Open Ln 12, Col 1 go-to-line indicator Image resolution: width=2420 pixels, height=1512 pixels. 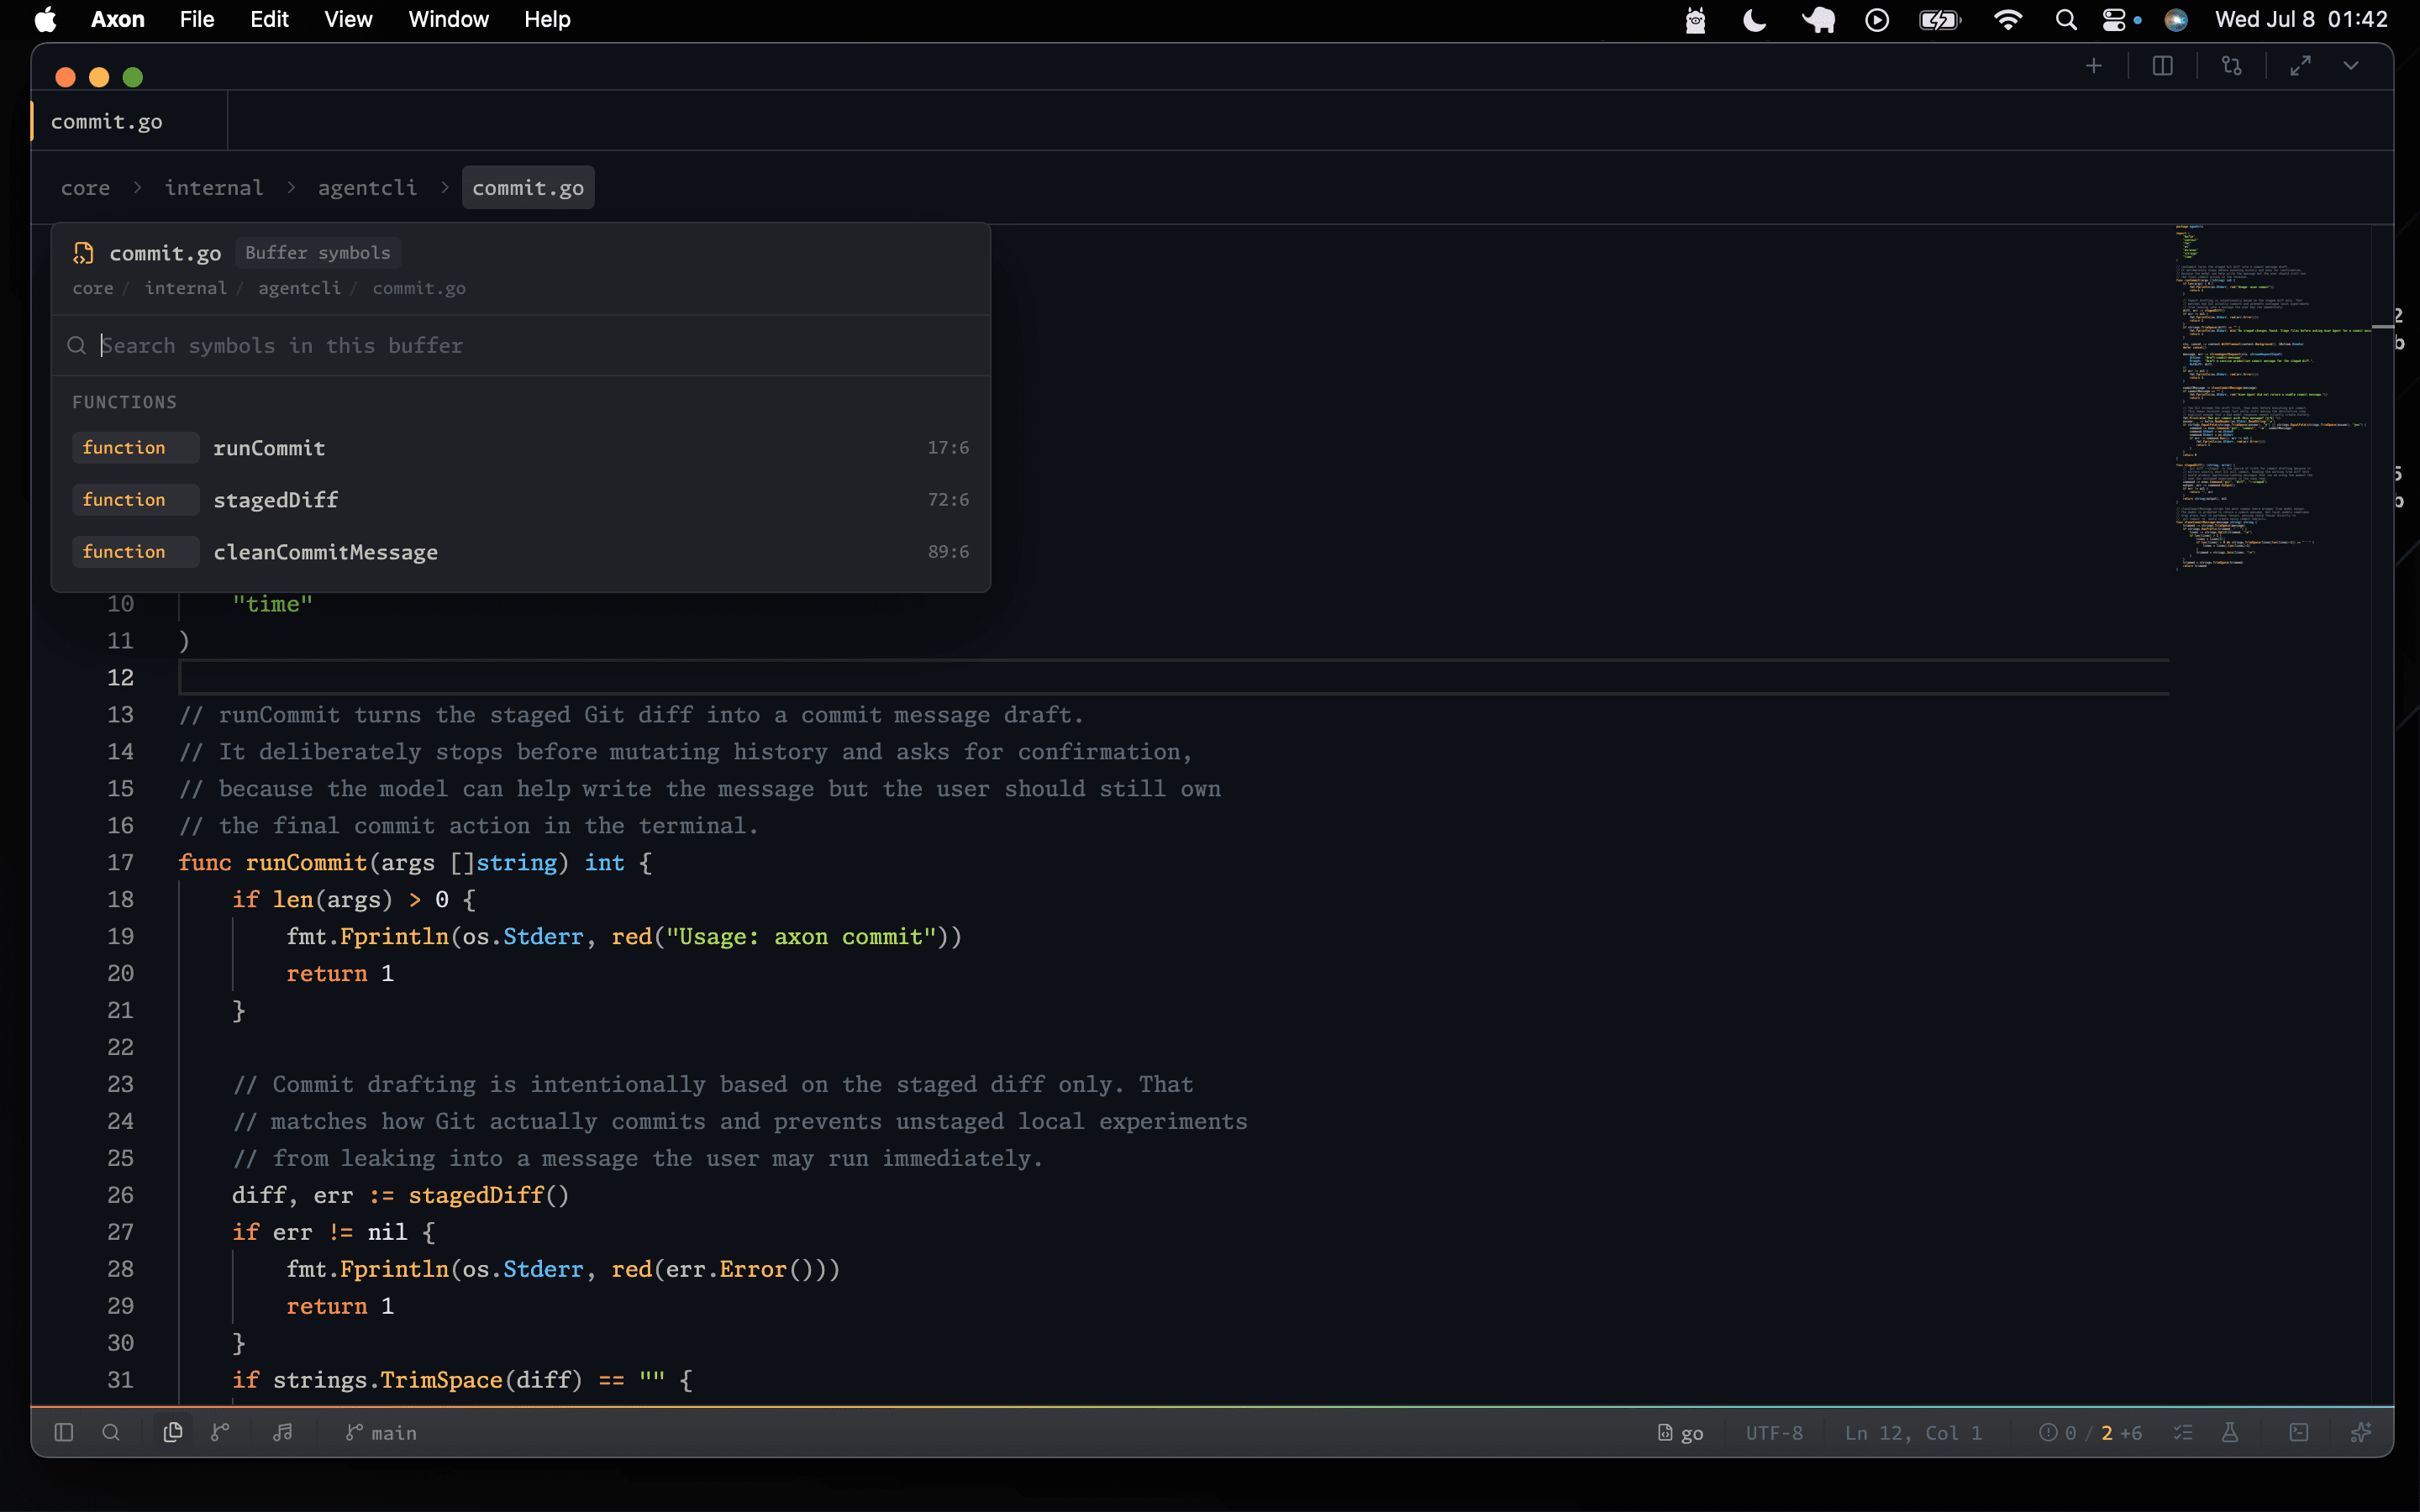tap(1913, 1432)
